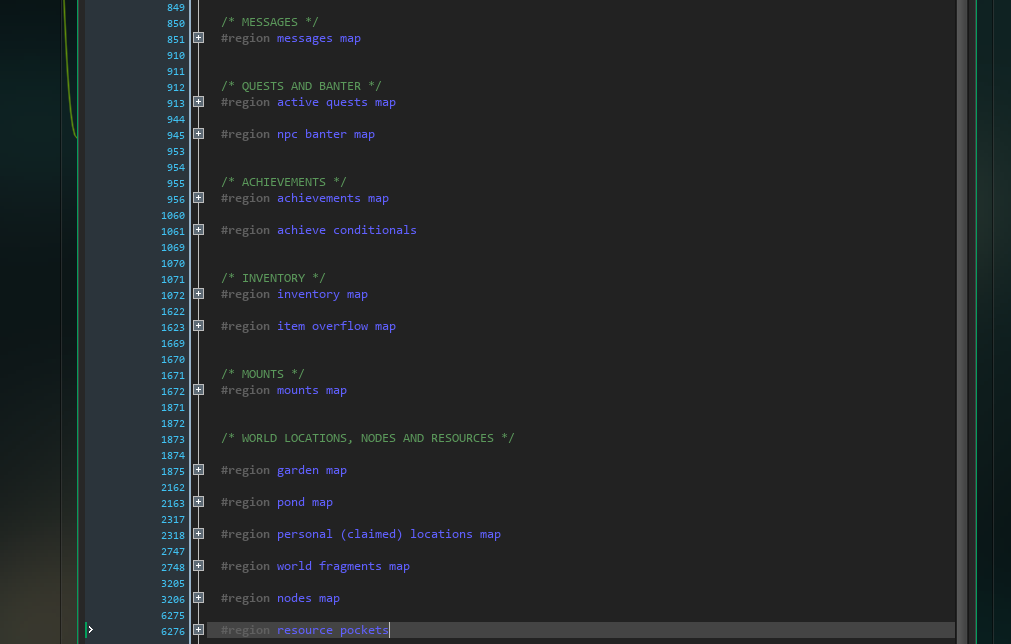
Task: Place cursor in the MESSAGES comment line
Action: 269,21
